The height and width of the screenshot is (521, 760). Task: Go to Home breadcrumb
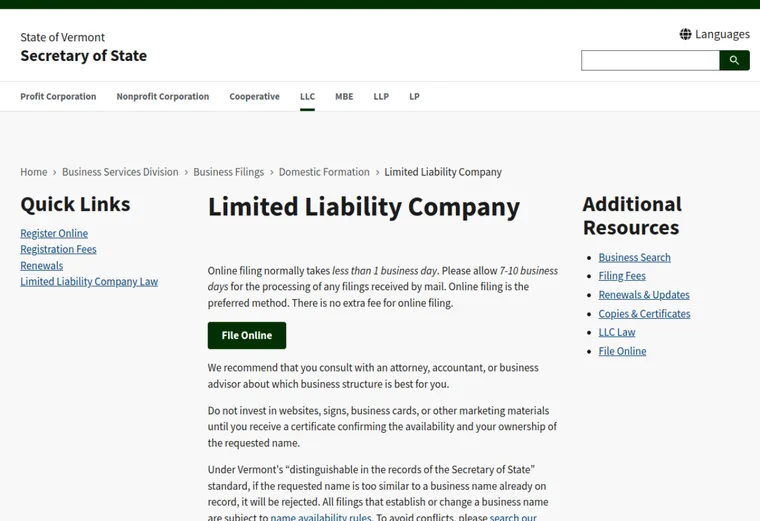pyautogui.click(x=33, y=172)
